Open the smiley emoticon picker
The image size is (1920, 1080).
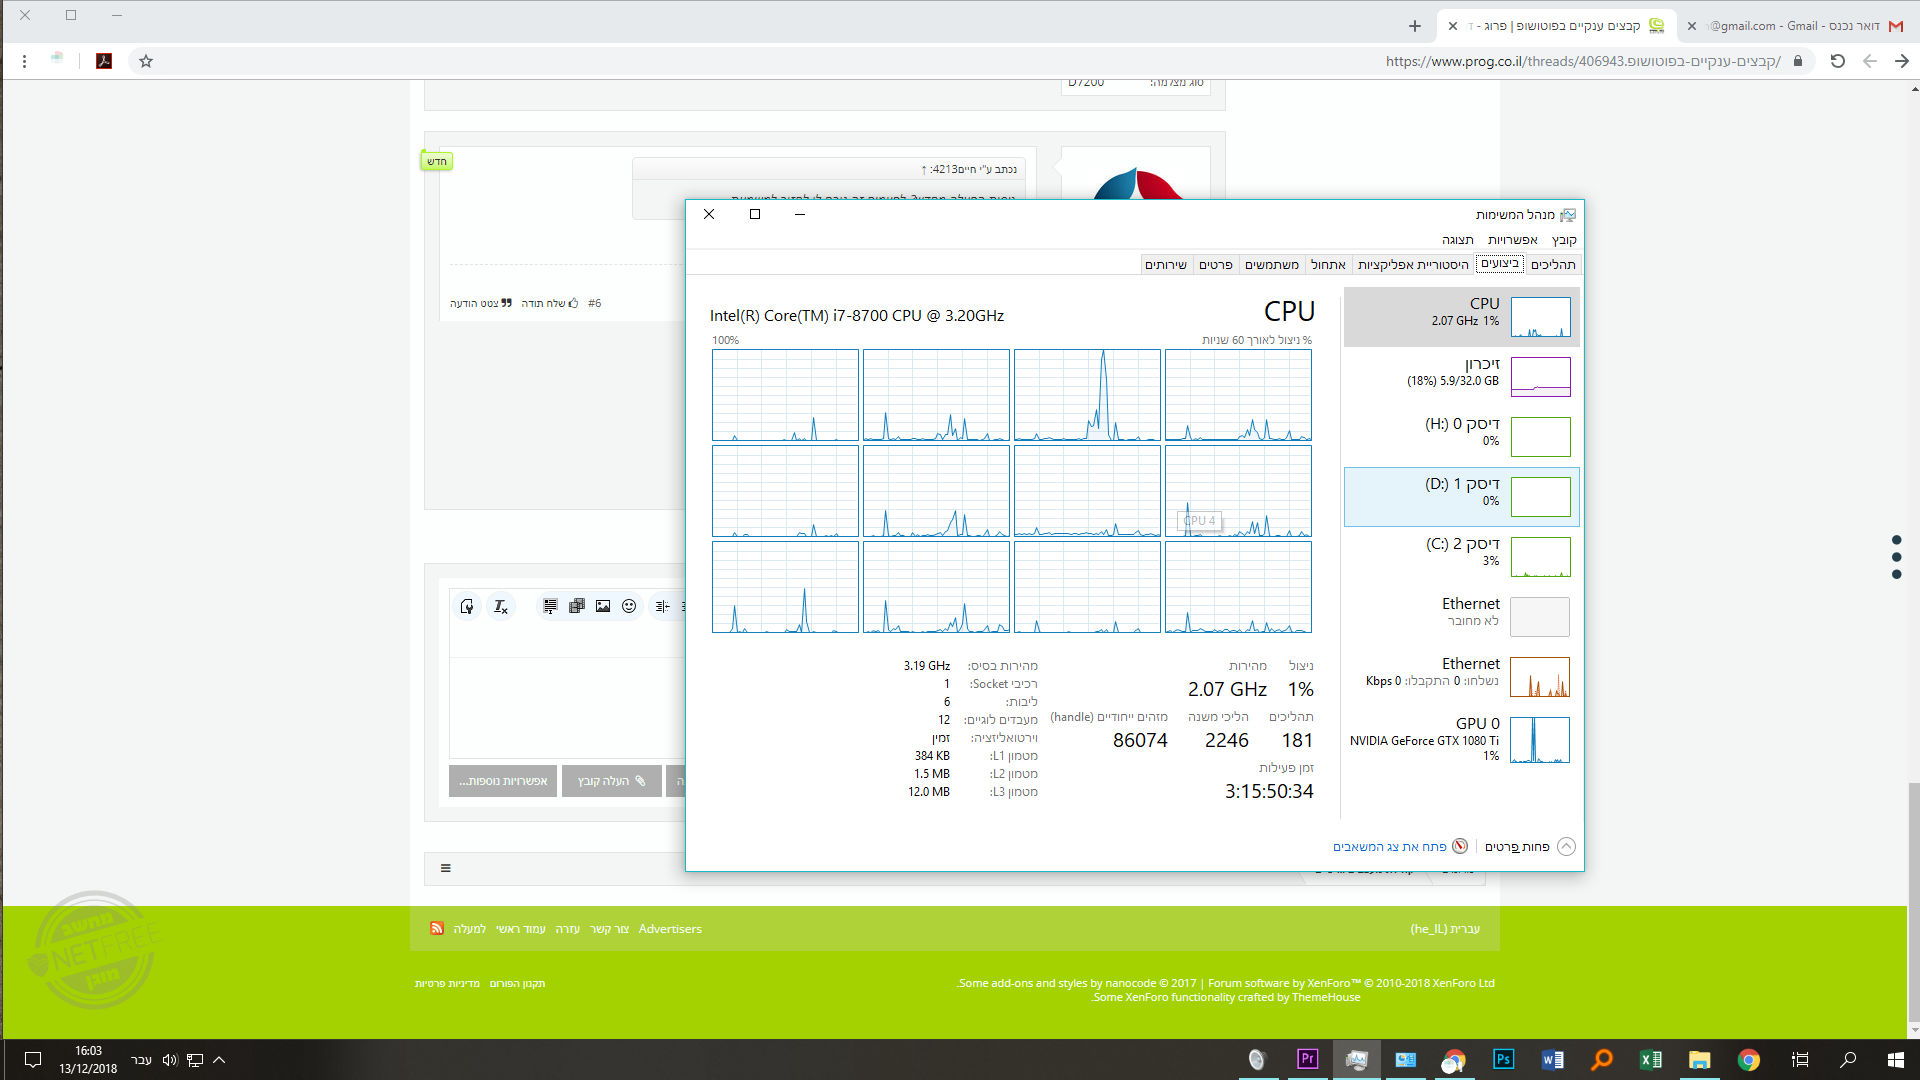click(x=629, y=606)
